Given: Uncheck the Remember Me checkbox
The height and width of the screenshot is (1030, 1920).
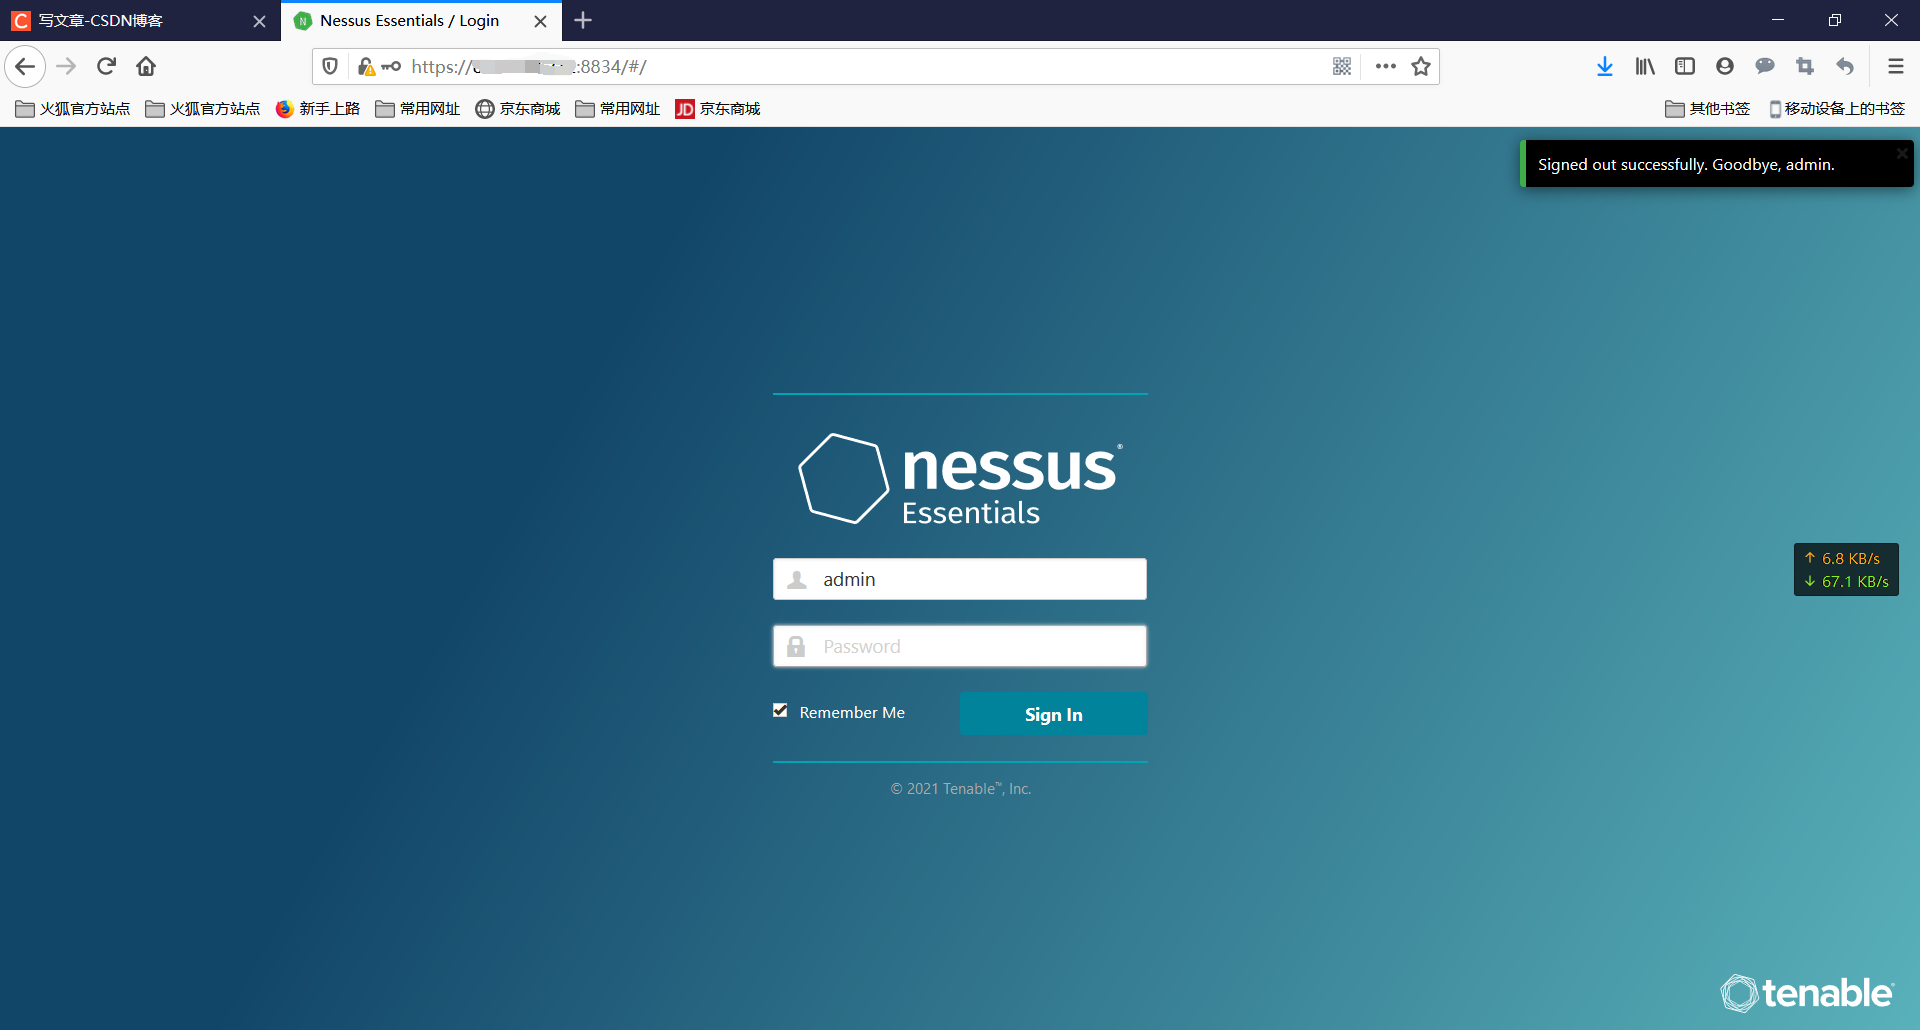Looking at the screenshot, I should pyautogui.click(x=780, y=710).
